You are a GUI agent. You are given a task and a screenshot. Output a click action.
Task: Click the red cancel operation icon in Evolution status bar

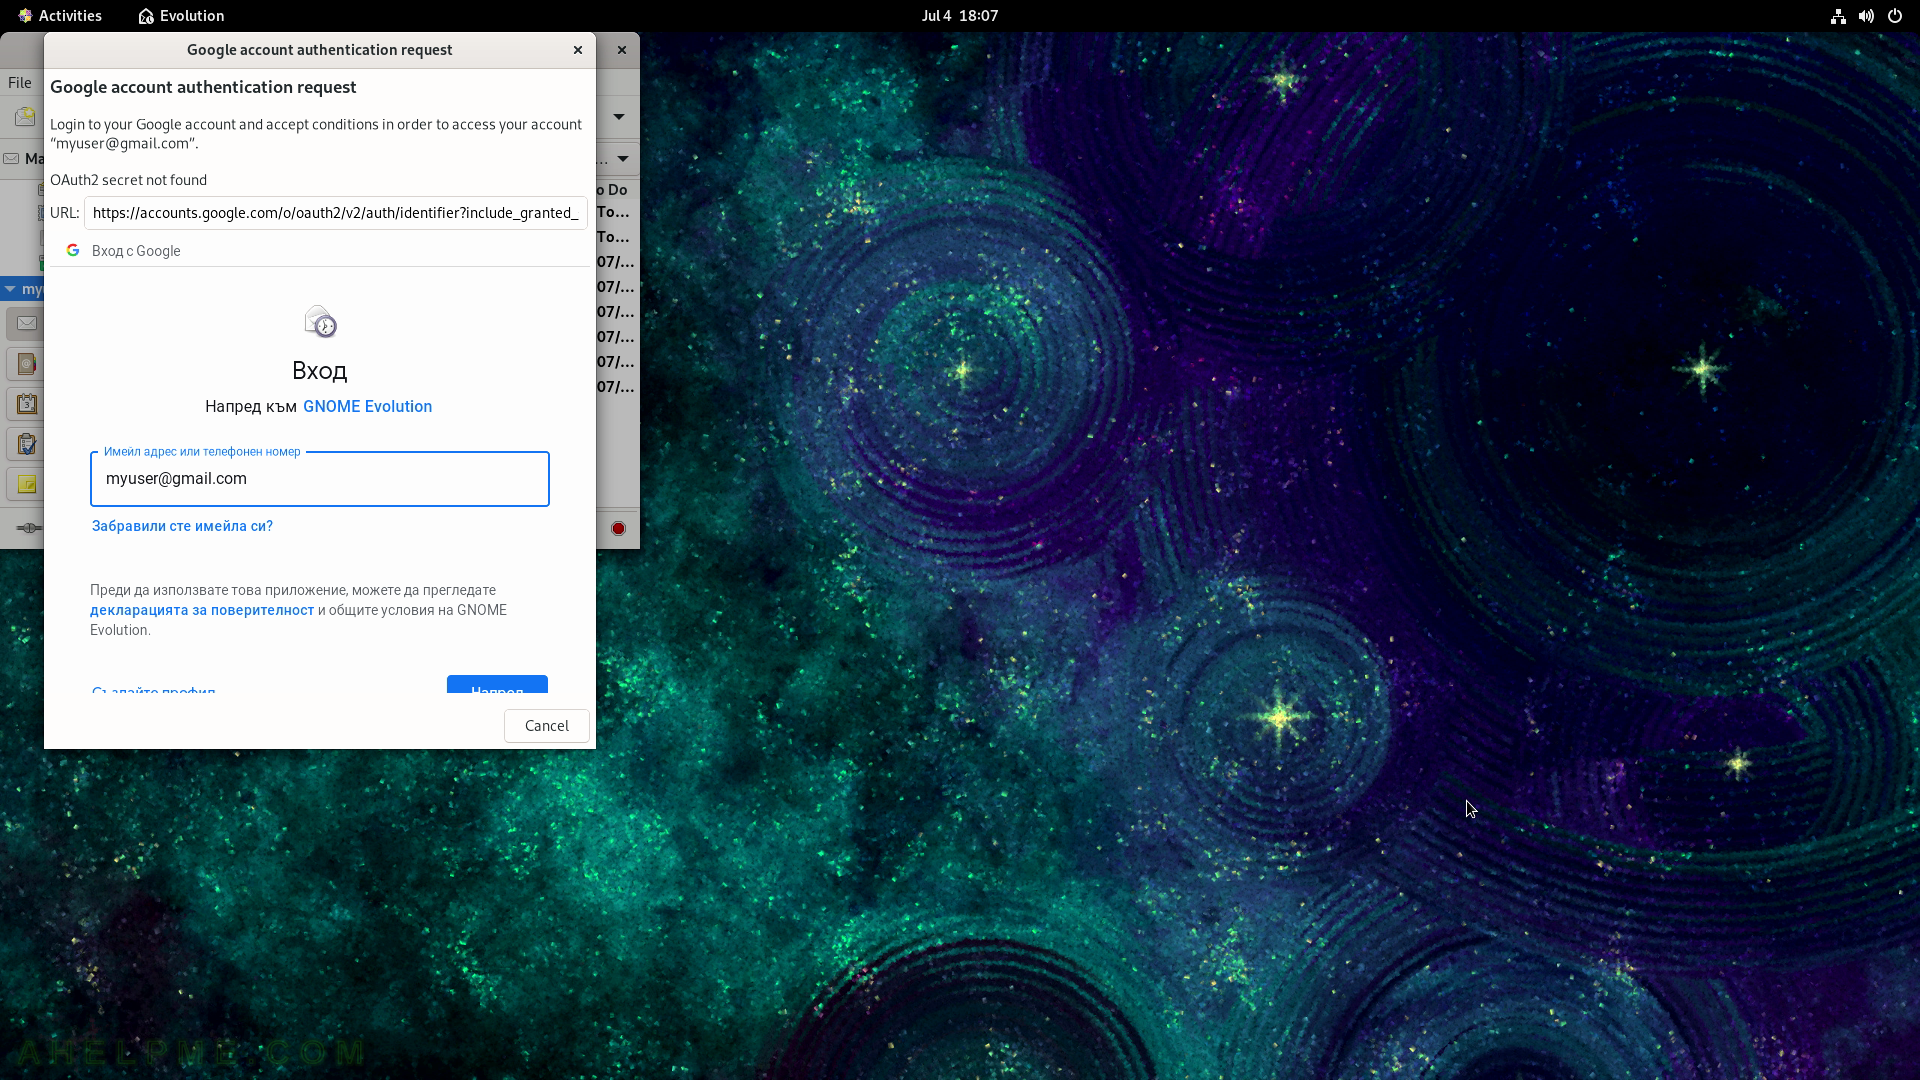click(618, 528)
